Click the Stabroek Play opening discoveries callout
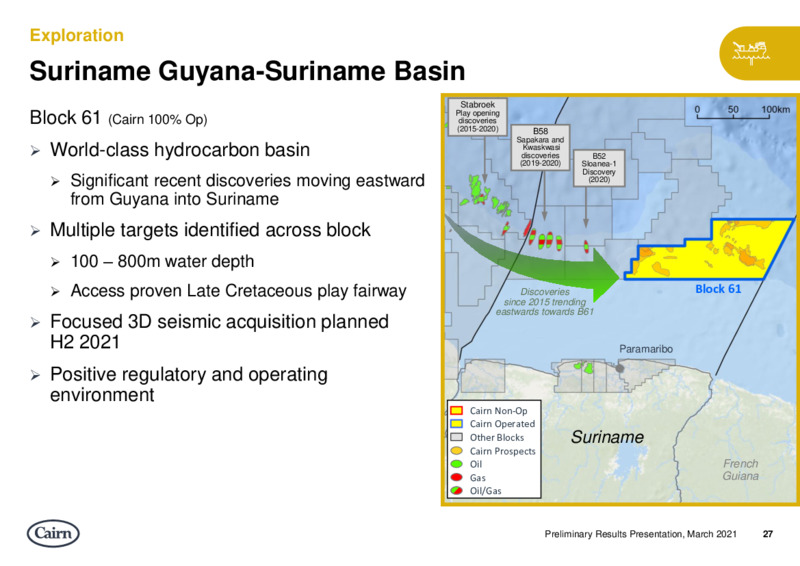Image resolution: width=800 pixels, height=566 pixels. pyautogui.click(x=478, y=117)
